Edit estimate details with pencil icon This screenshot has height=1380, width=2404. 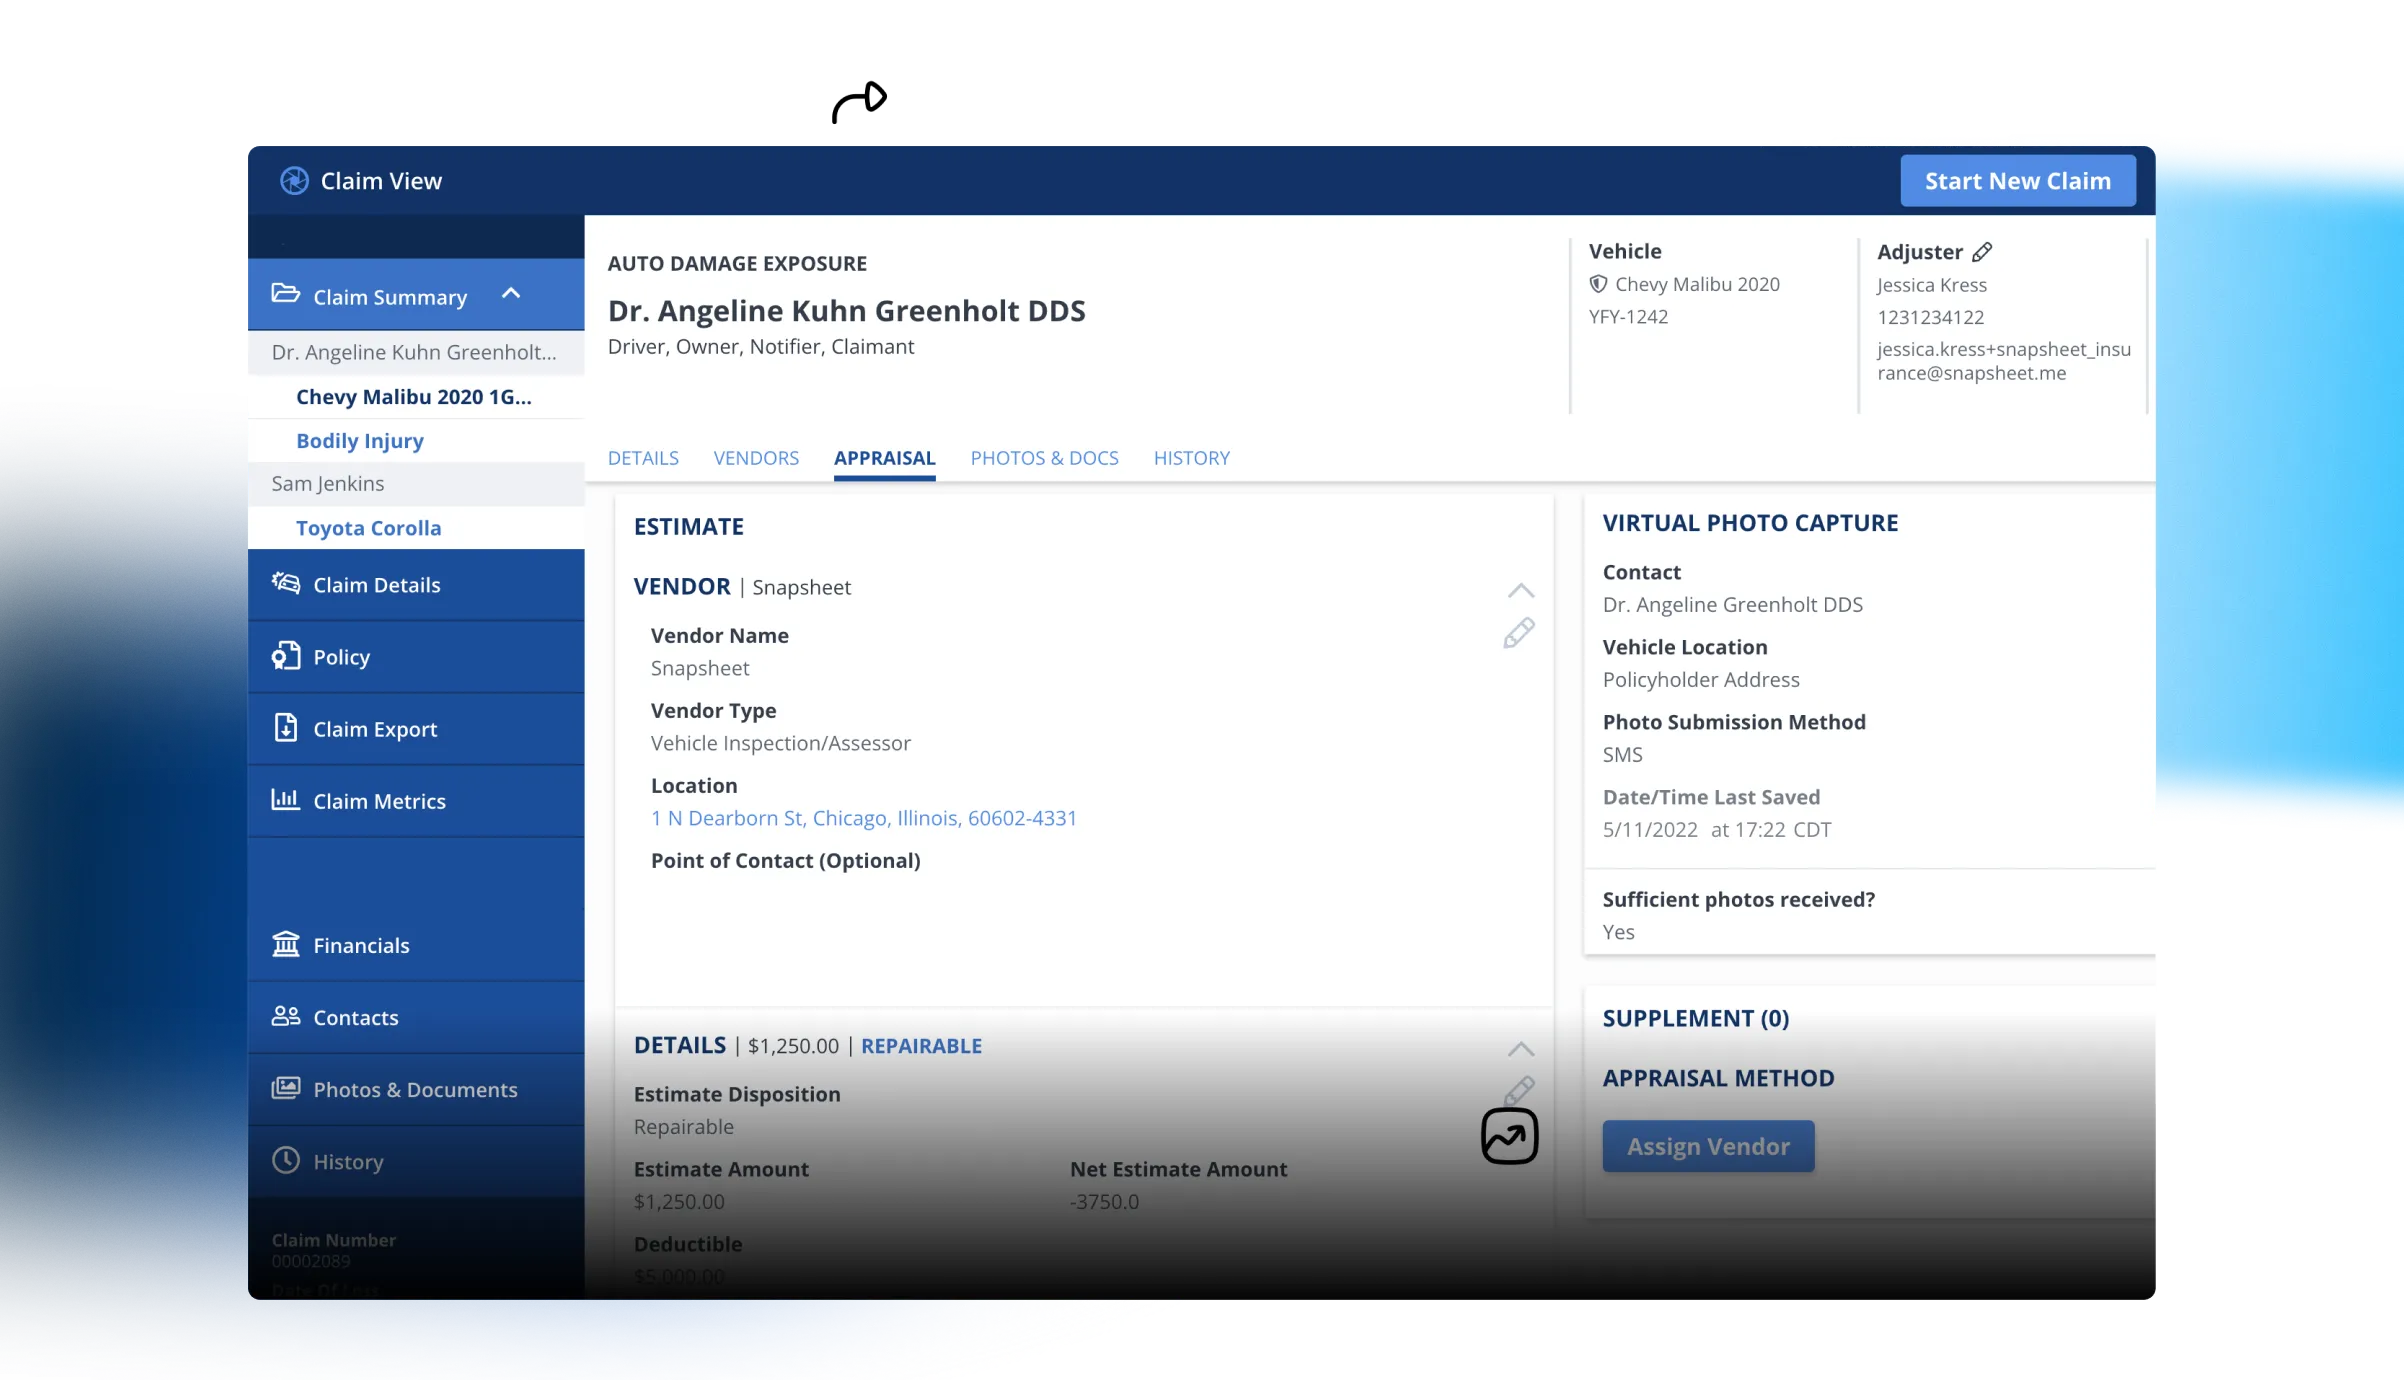click(x=1519, y=1090)
